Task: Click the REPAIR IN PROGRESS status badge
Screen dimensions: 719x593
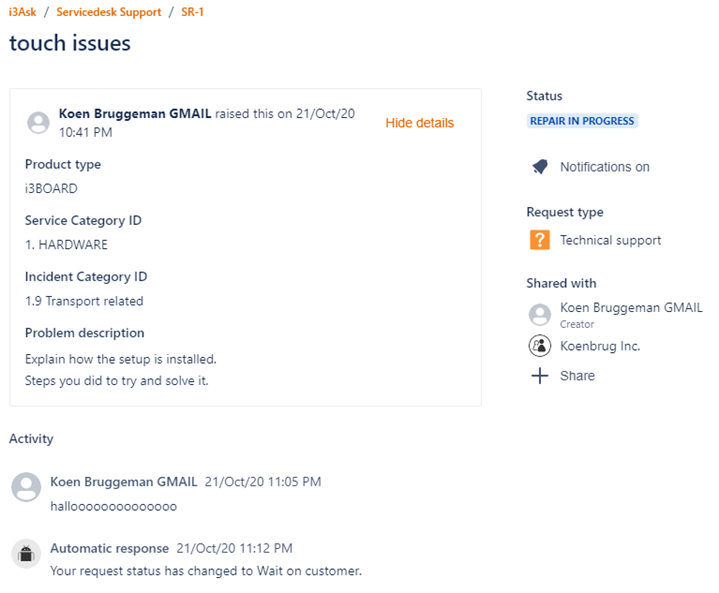Action: pyautogui.click(x=582, y=121)
